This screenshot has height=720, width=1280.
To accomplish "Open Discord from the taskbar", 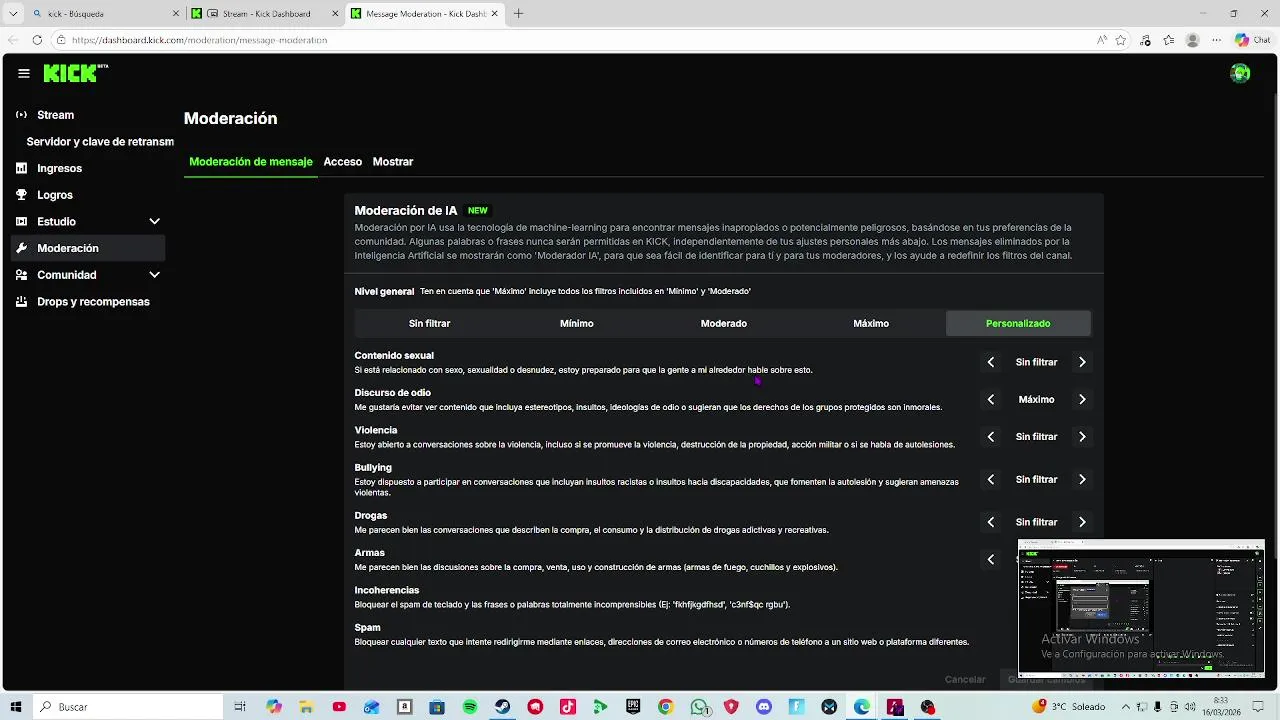I will [x=764, y=707].
